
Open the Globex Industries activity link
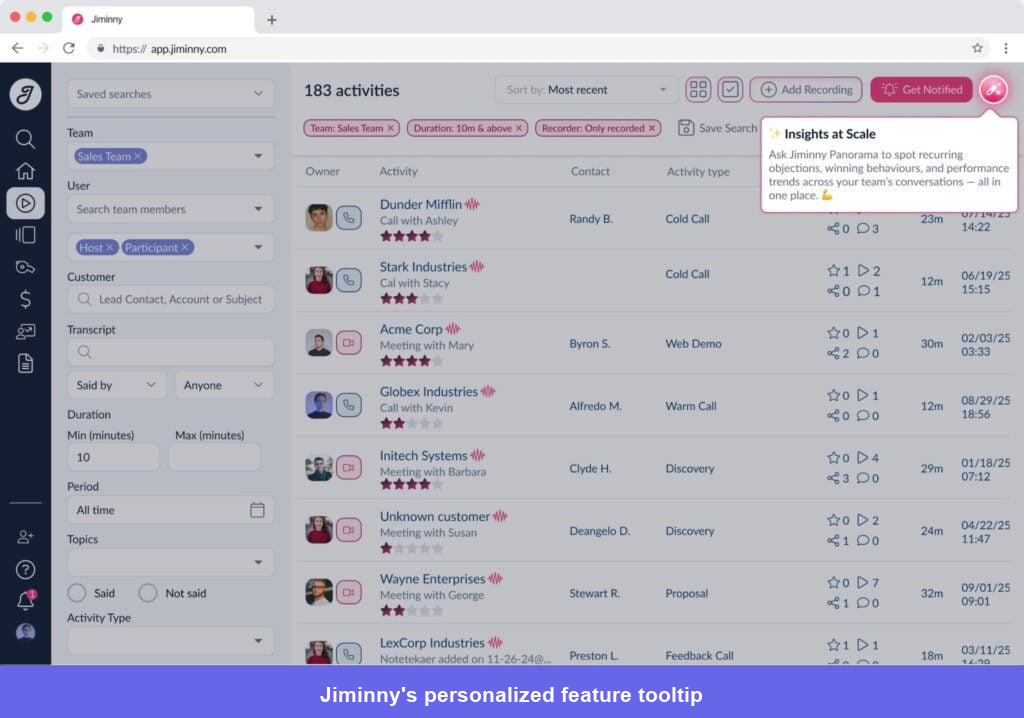(429, 391)
